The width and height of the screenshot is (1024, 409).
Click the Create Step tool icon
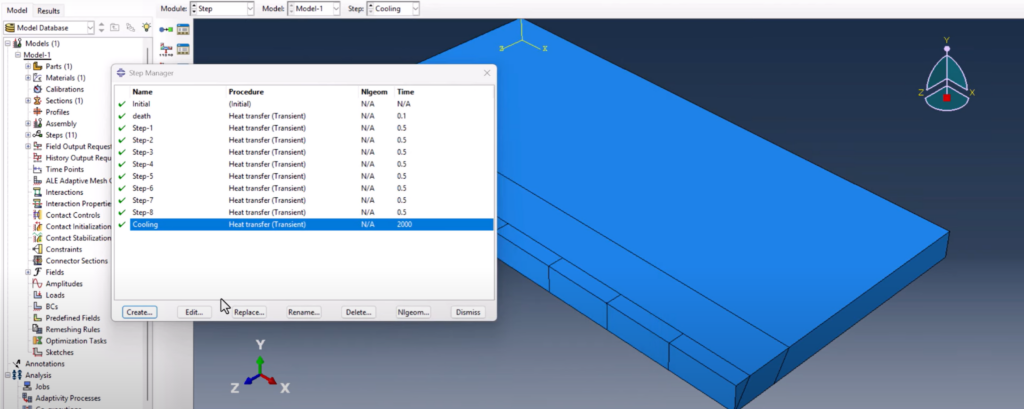(x=167, y=29)
